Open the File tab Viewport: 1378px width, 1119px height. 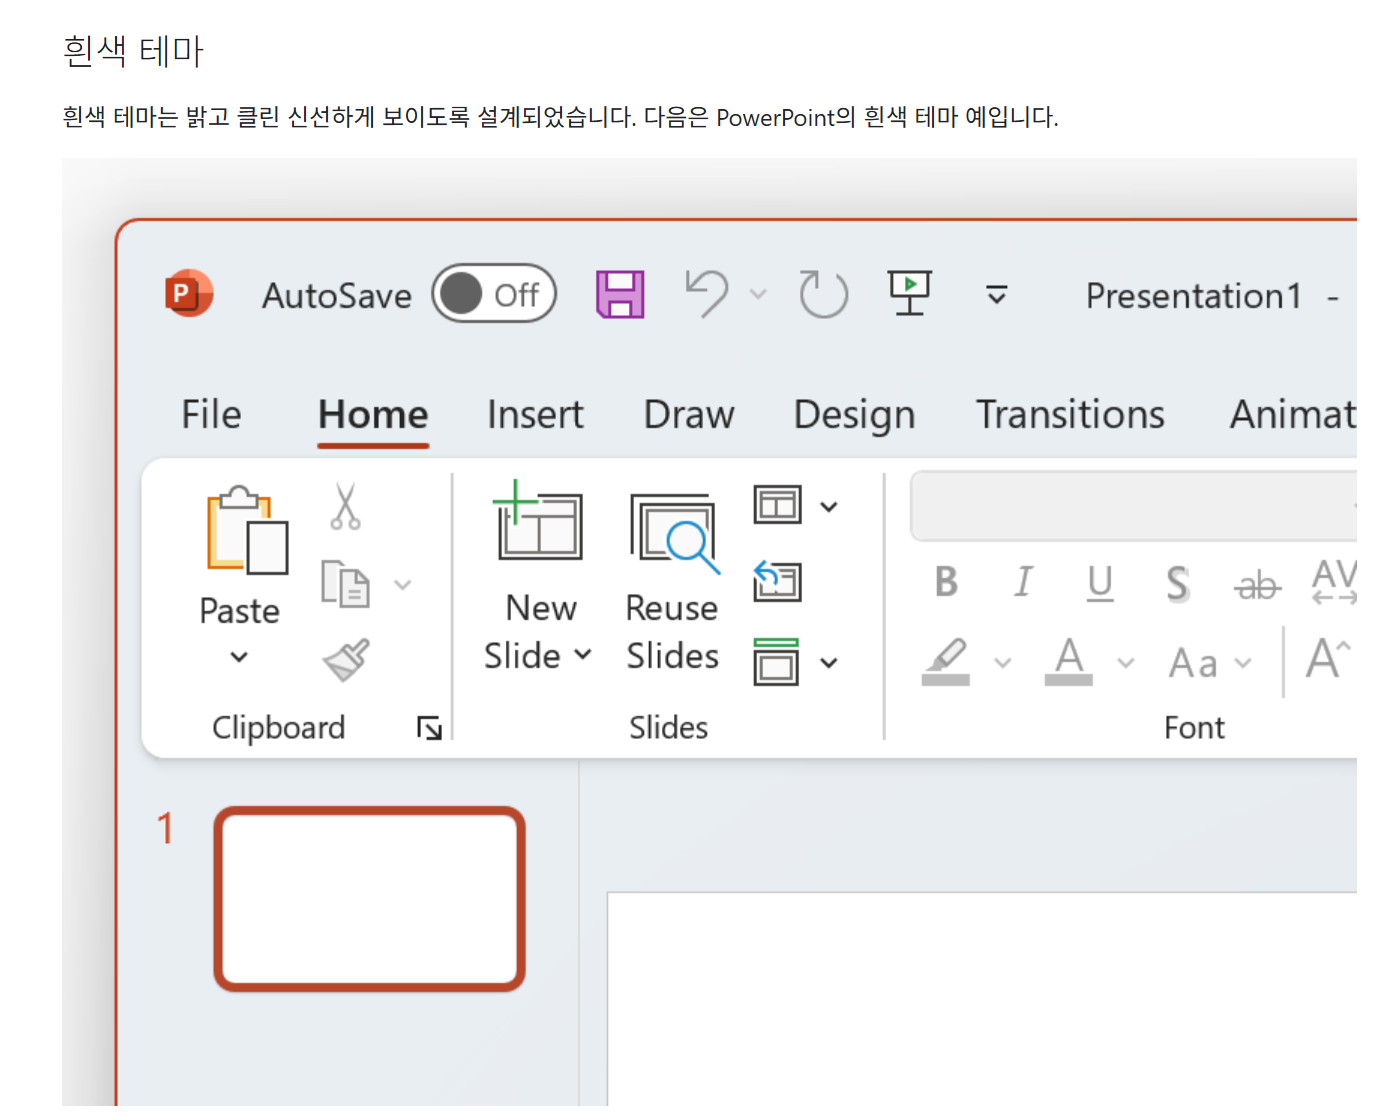pos(211,415)
